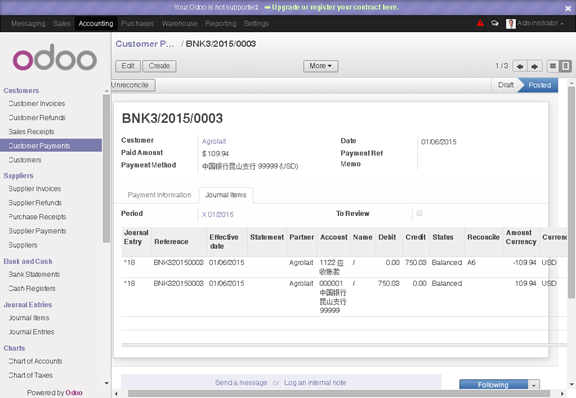Open the Reporting menu
Viewport: 576px width, 398px height.
(x=221, y=24)
